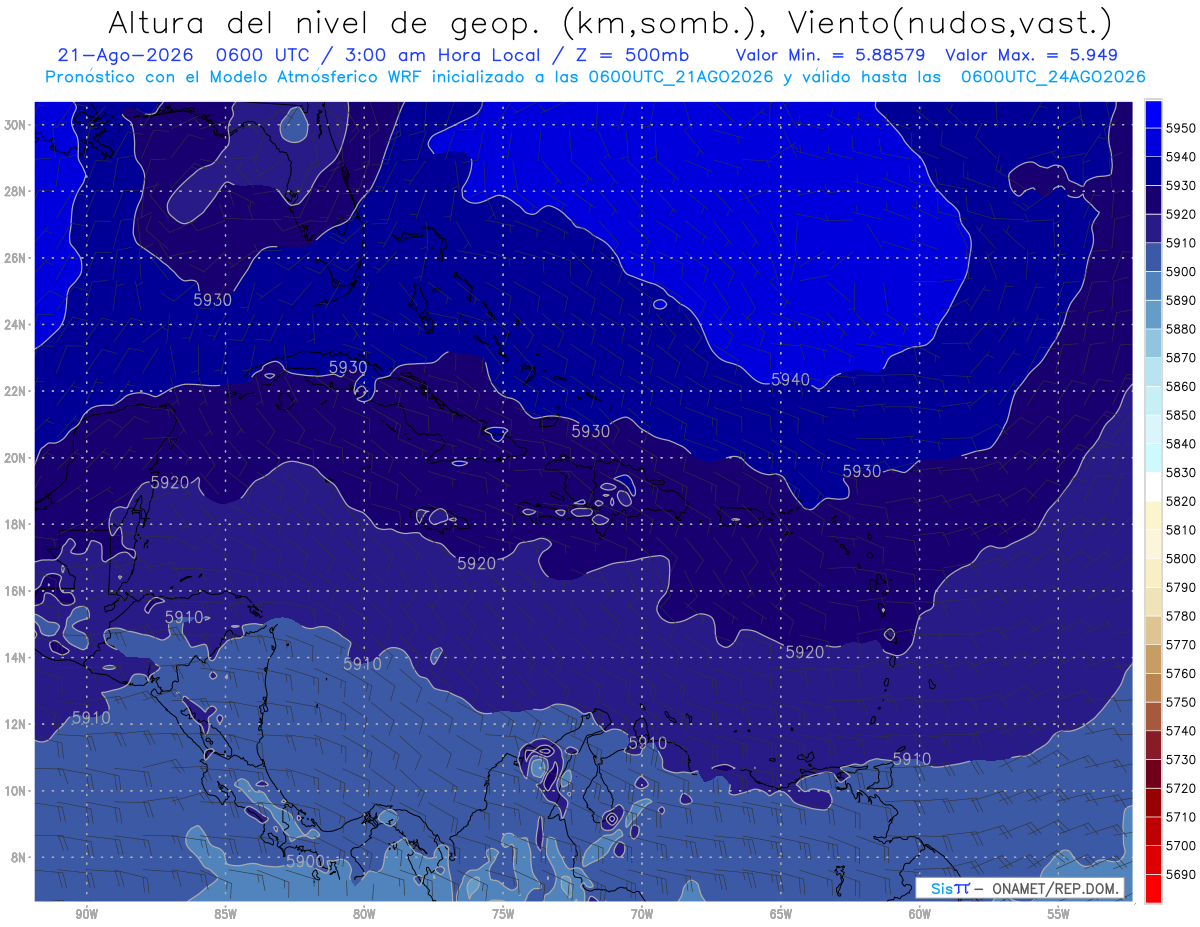Click the 90W longitude axis label
This screenshot has width=1200, height=927.
click(x=87, y=914)
